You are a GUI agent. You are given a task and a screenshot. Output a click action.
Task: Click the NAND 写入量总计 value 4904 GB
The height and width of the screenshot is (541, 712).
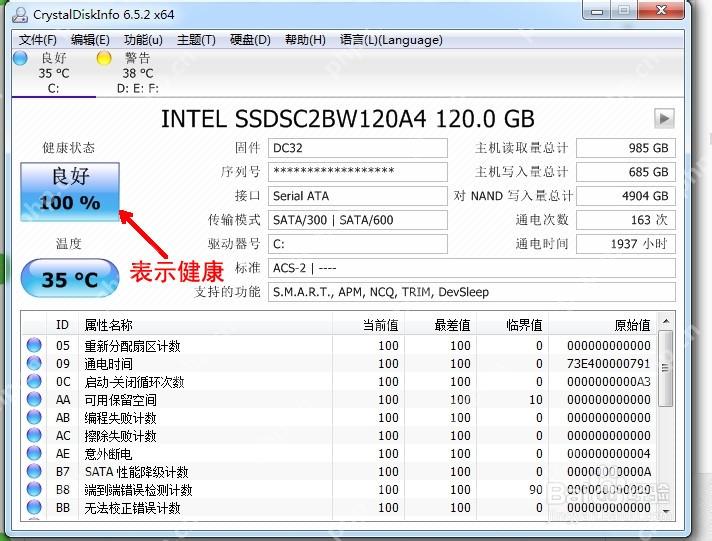(626, 196)
